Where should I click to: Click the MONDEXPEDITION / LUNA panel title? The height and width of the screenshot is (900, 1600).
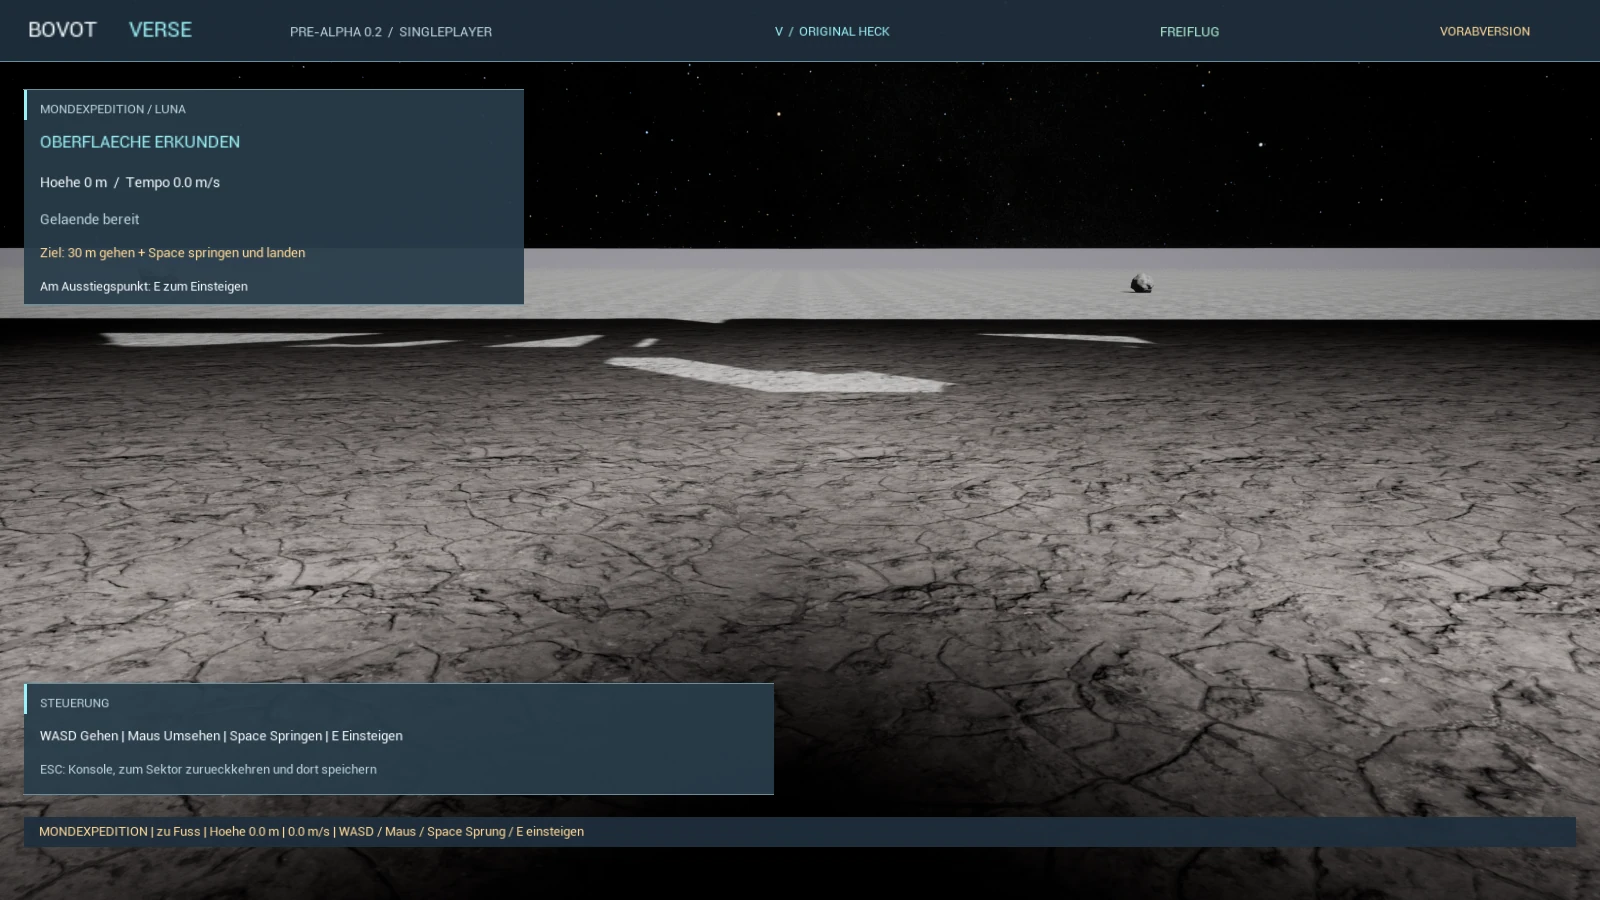113,109
